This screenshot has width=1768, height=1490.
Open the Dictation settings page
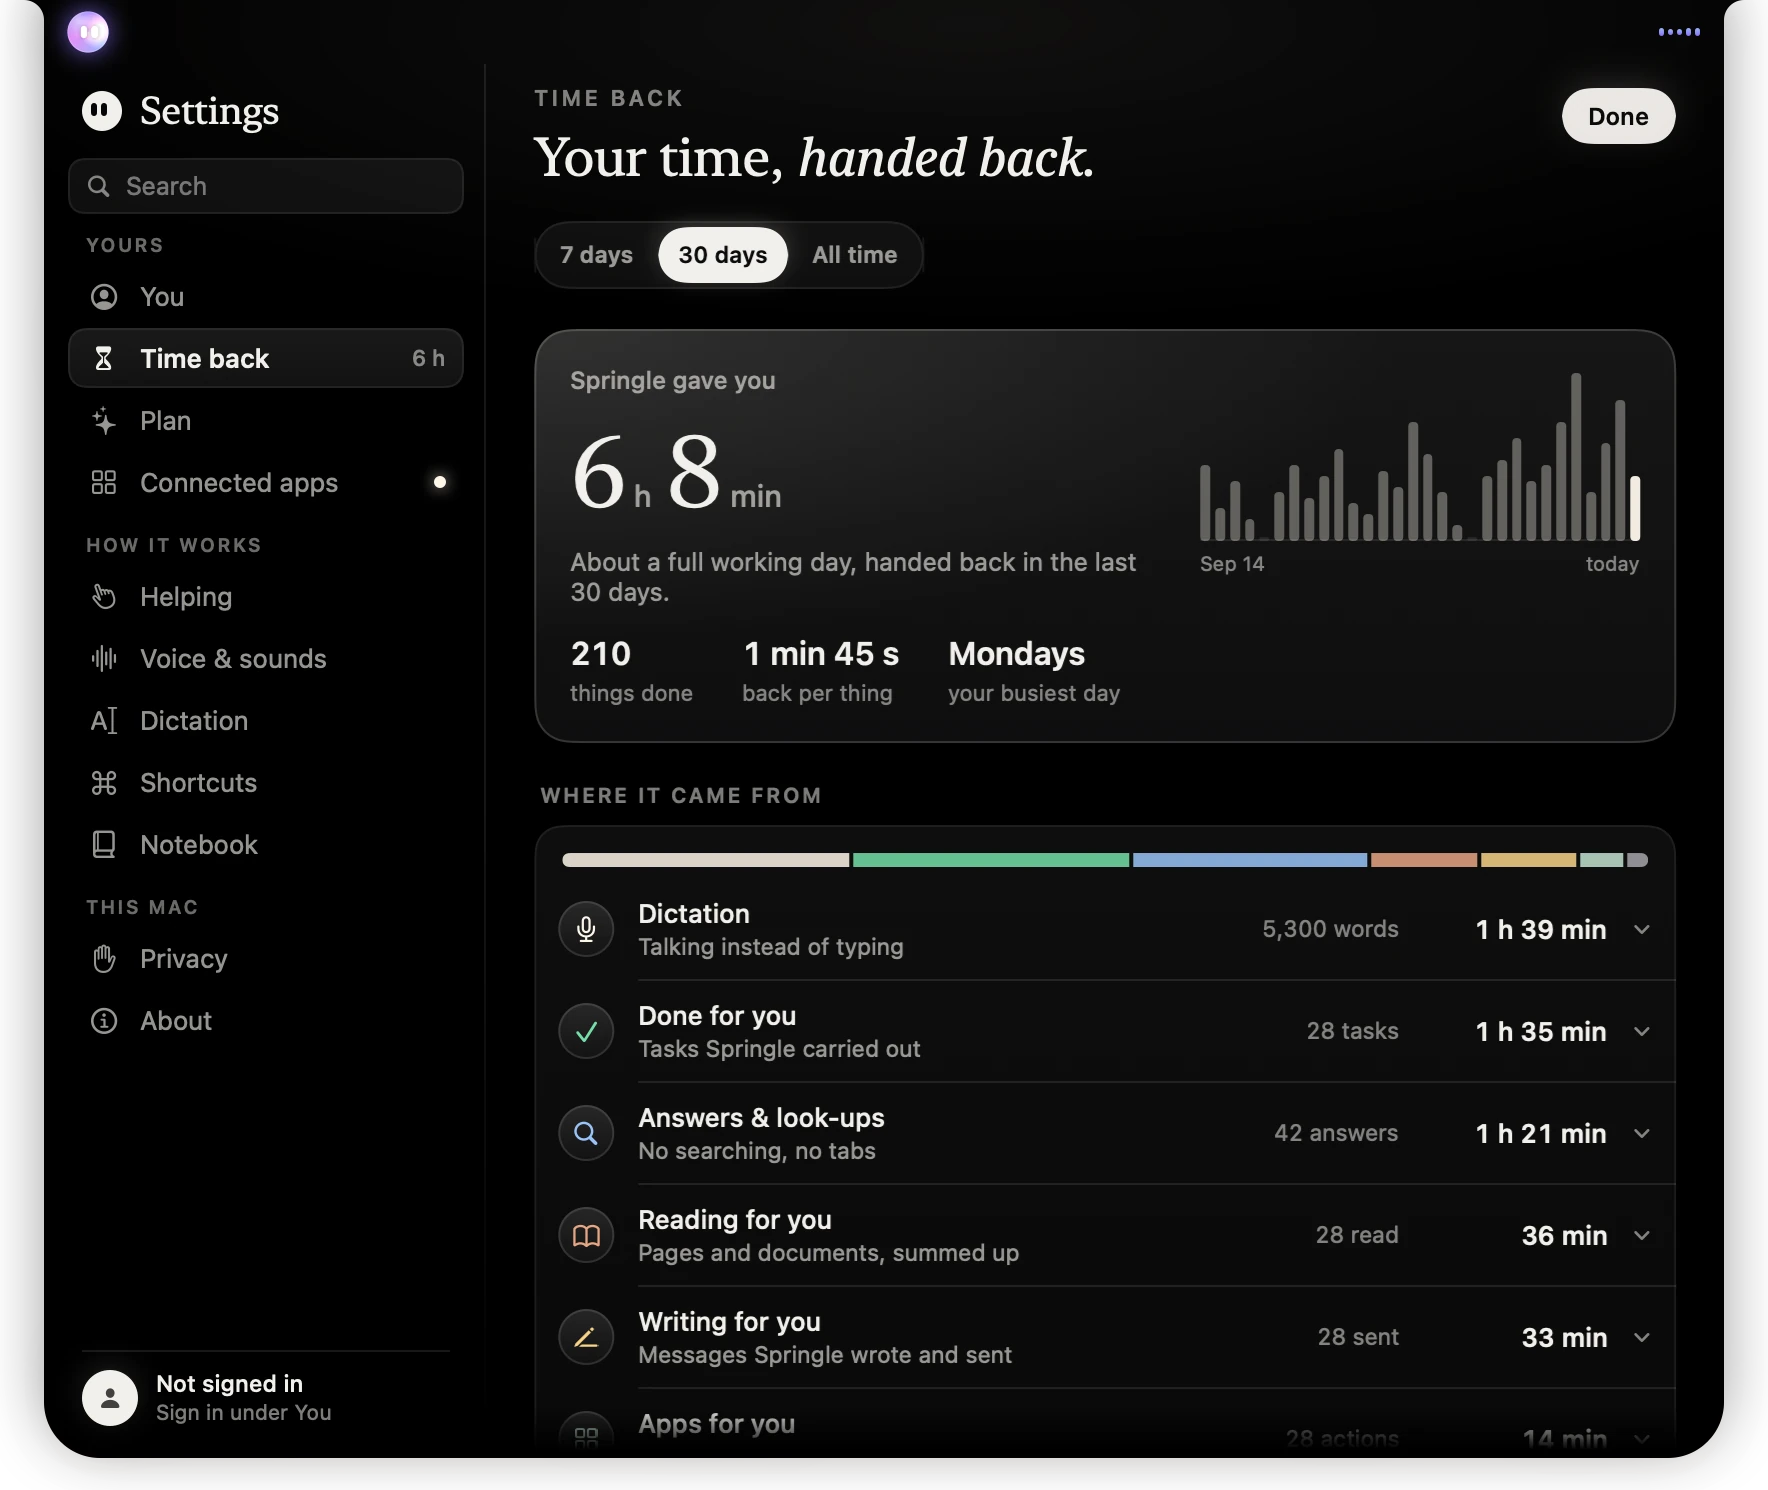[266, 721]
